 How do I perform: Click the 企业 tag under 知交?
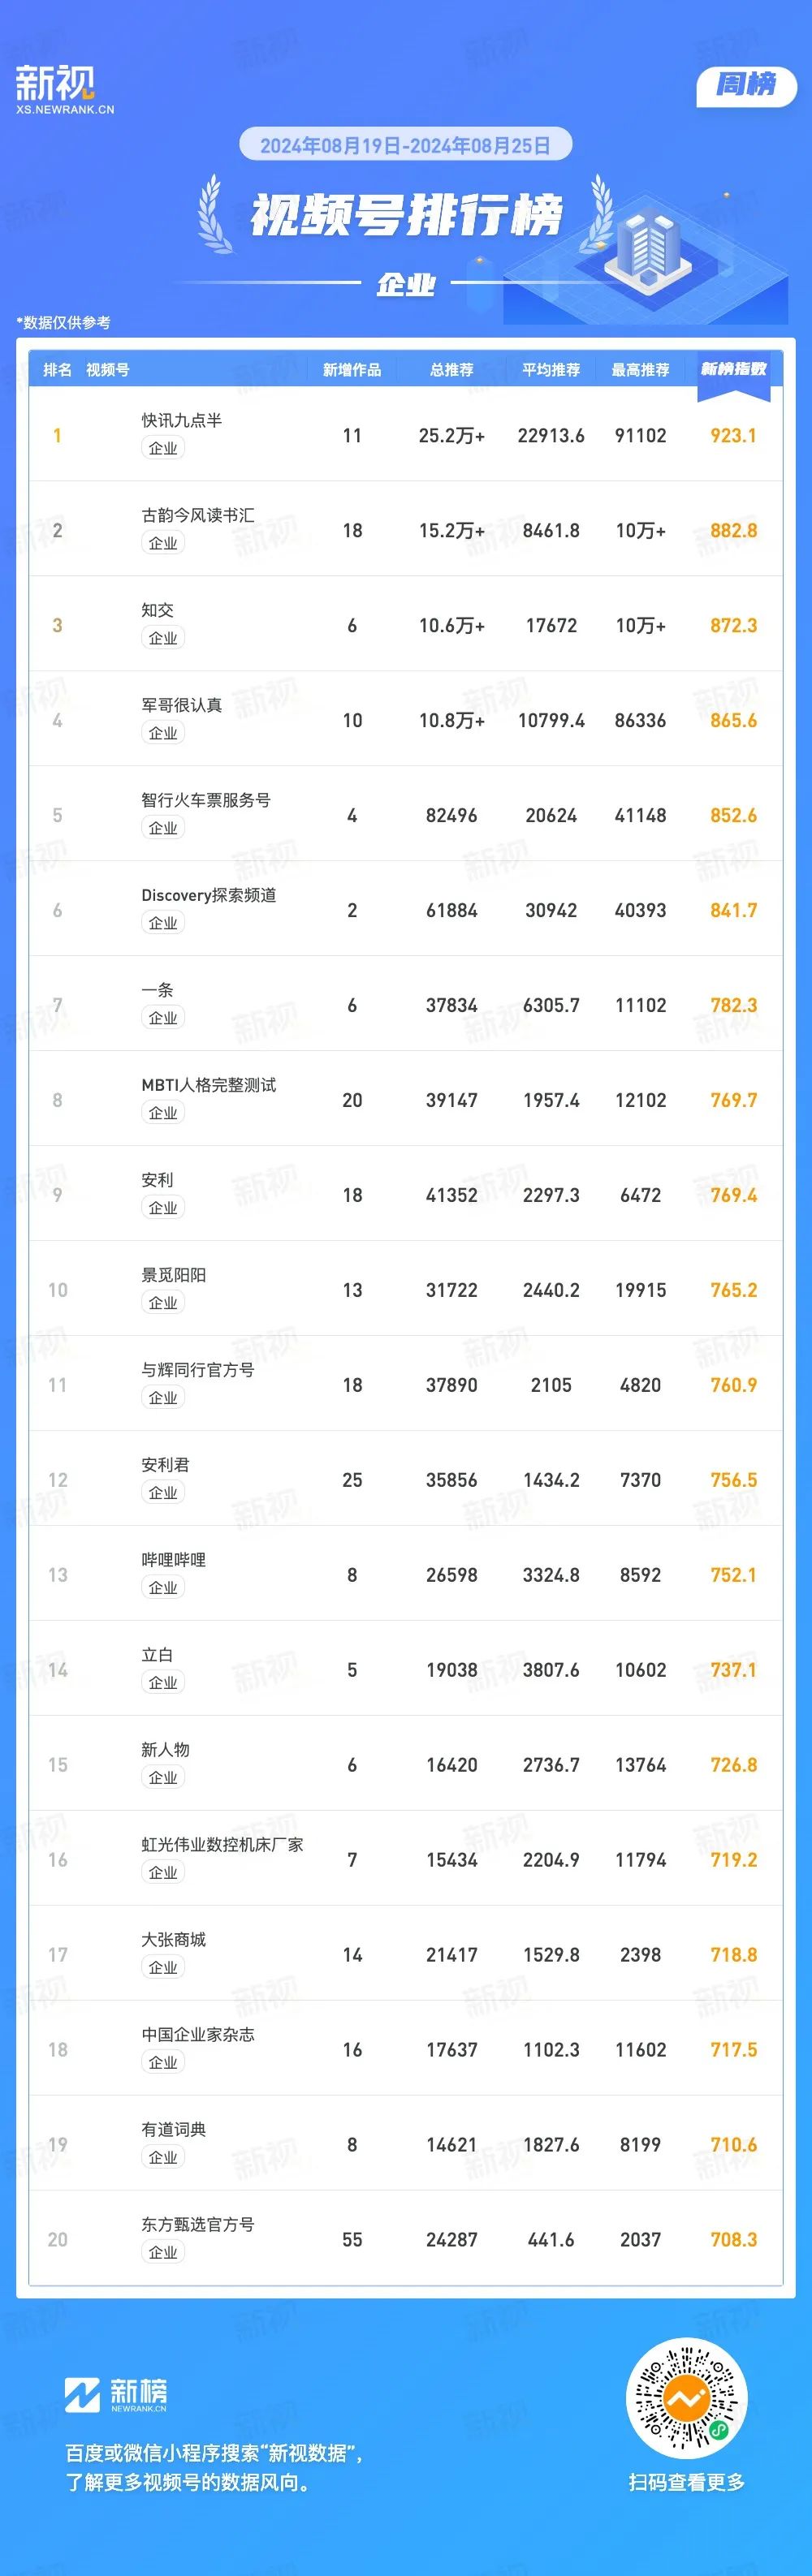click(163, 638)
